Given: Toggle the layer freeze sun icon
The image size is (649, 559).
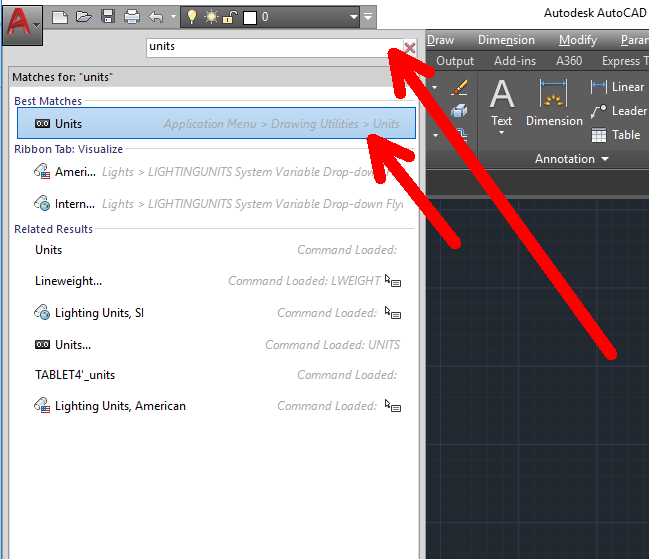Looking at the screenshot, I should [211, 17].
